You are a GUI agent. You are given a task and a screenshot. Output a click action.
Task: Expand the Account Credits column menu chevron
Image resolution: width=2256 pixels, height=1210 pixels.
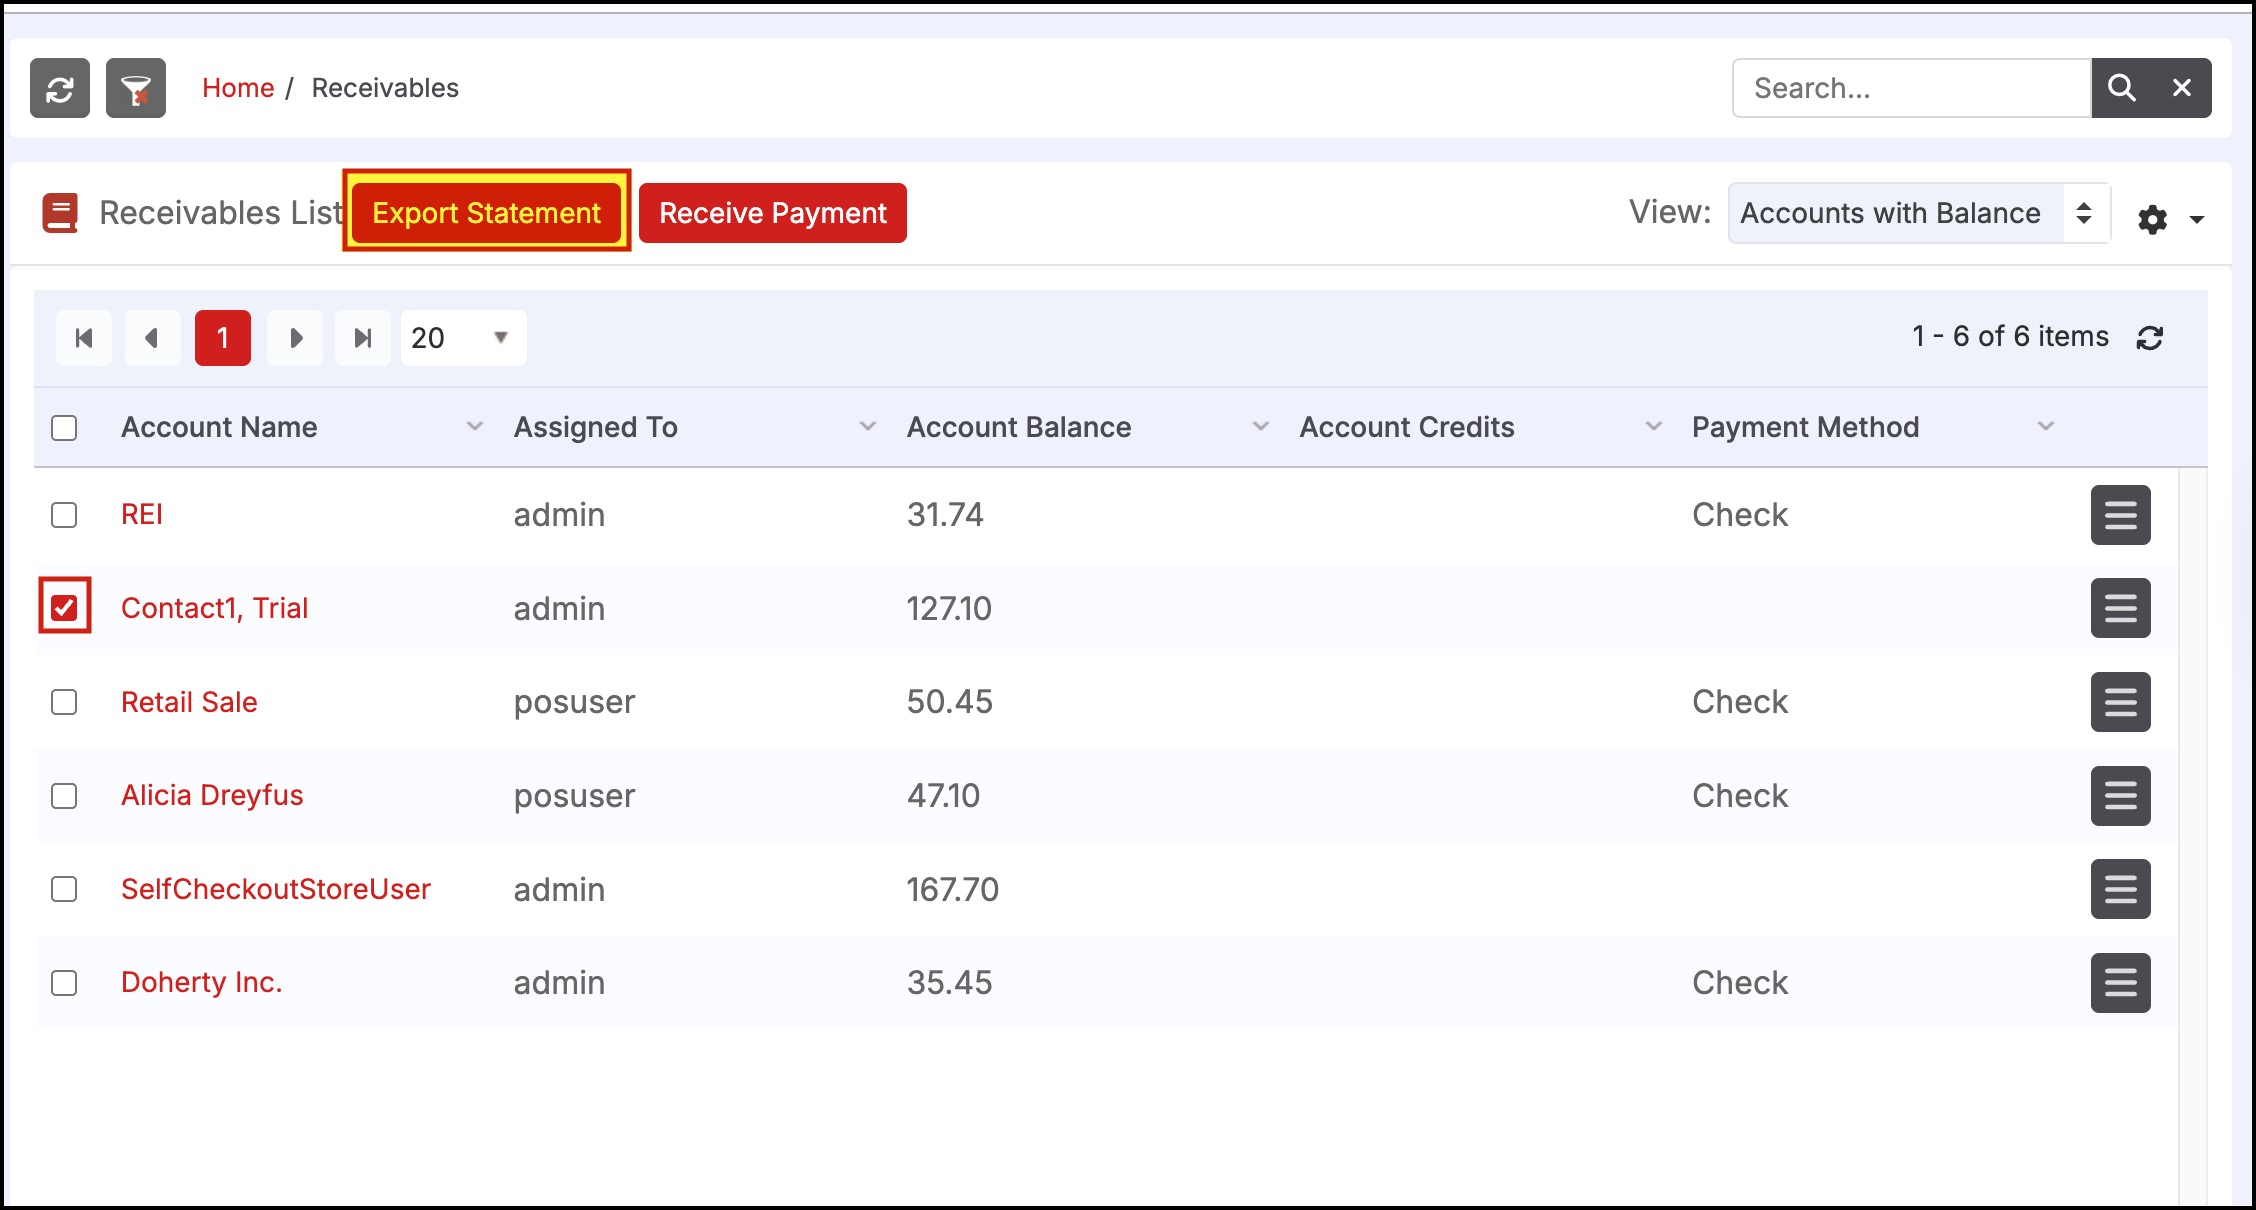pyautogui.click(x=1654, y=427)
